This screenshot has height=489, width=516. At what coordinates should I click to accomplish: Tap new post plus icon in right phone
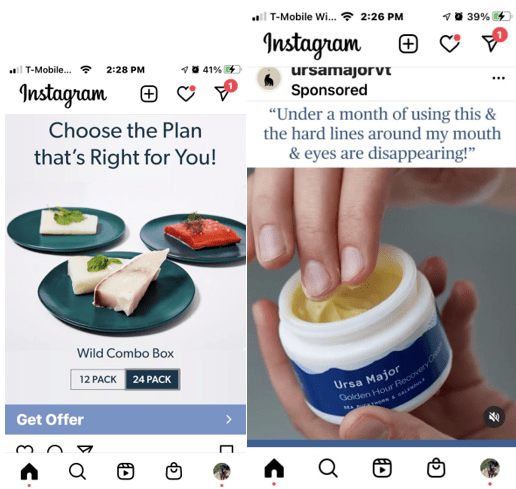[x=408, y=44]
